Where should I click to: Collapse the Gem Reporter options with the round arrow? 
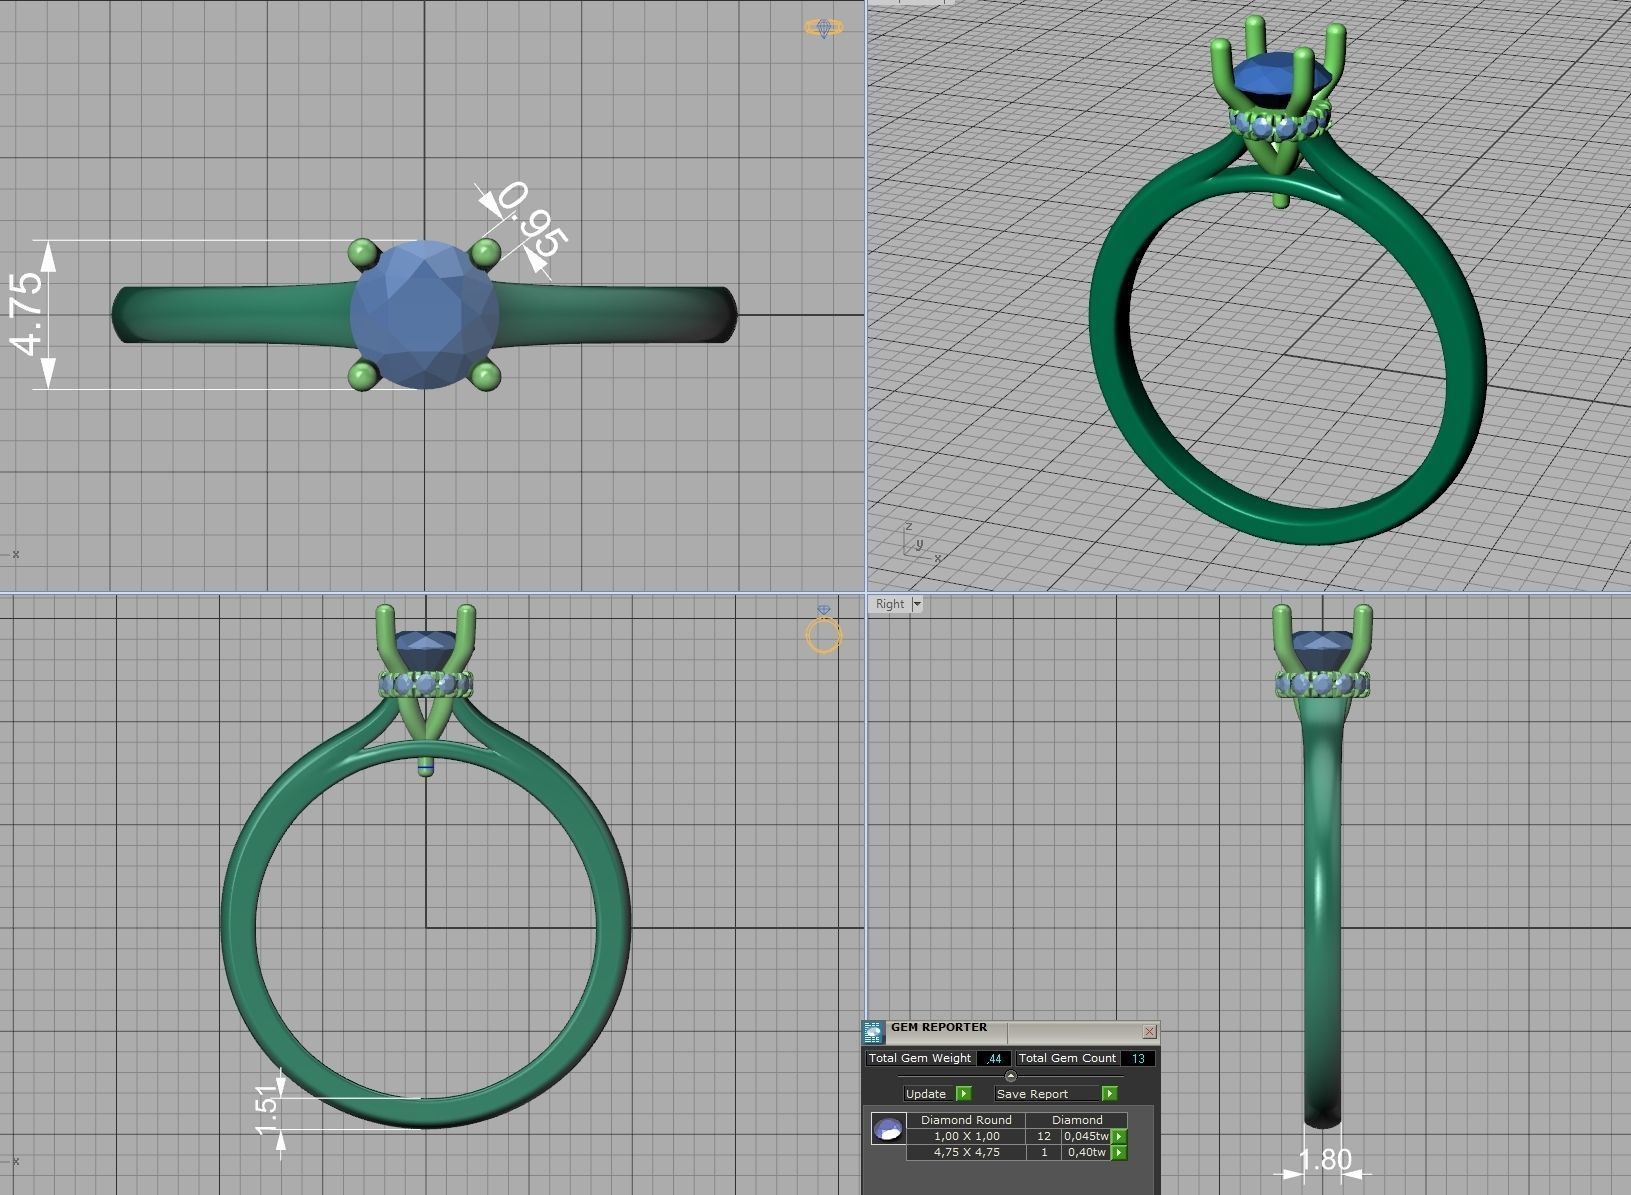pos(1010,1076)
